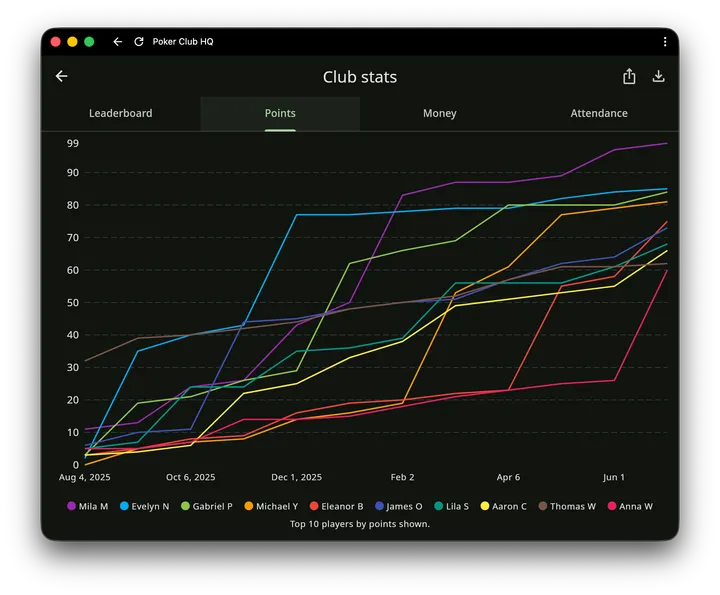This screenshot has height=595, width=720.
Task: Close the window with the red button
Action: (x=56, y=42)
